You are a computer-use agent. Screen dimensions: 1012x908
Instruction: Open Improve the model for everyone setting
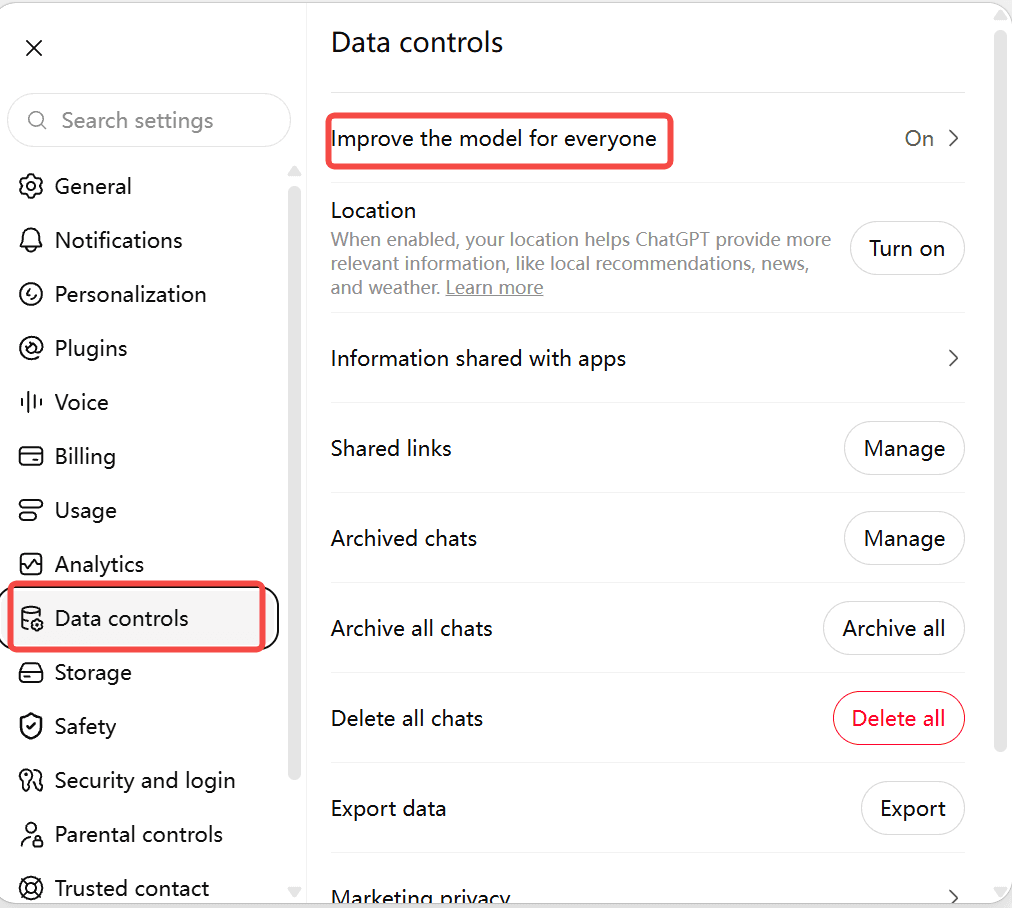(x=647, y=138)
